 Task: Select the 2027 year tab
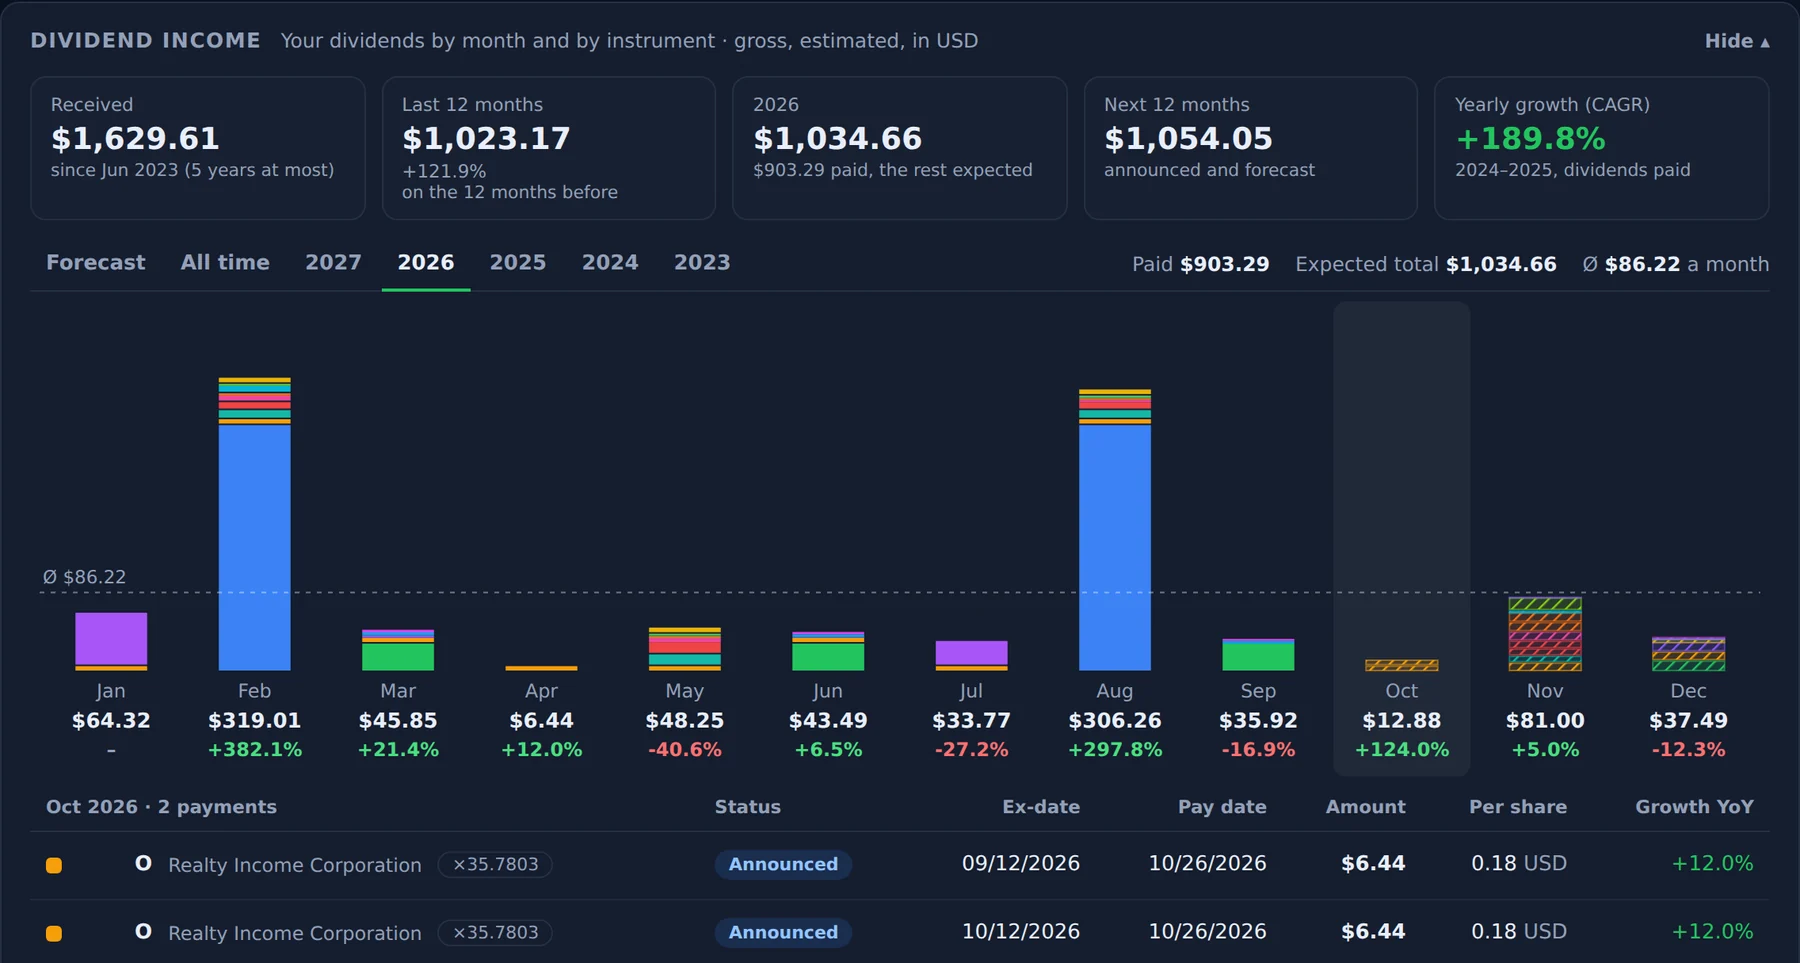coord(333,262)
